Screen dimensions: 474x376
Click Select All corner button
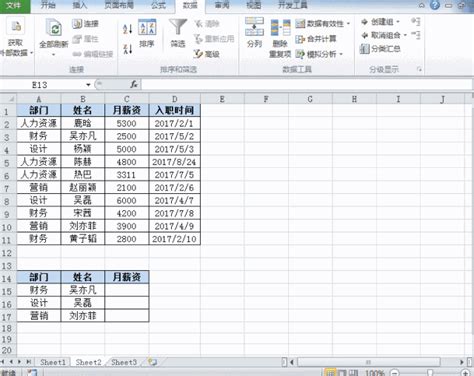tap(8, 99)
